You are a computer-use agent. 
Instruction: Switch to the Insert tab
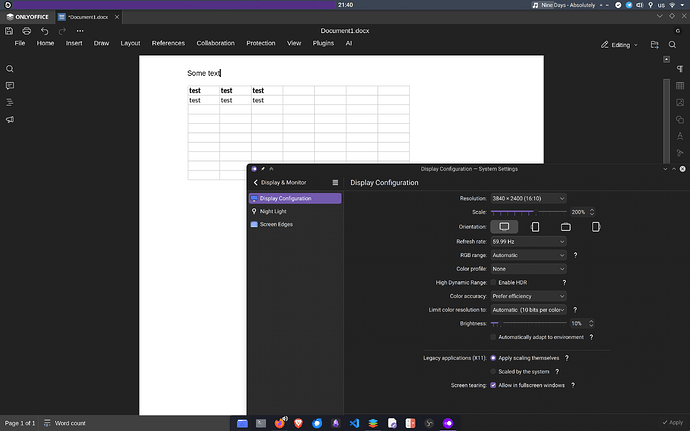click(x=74, y=43)
